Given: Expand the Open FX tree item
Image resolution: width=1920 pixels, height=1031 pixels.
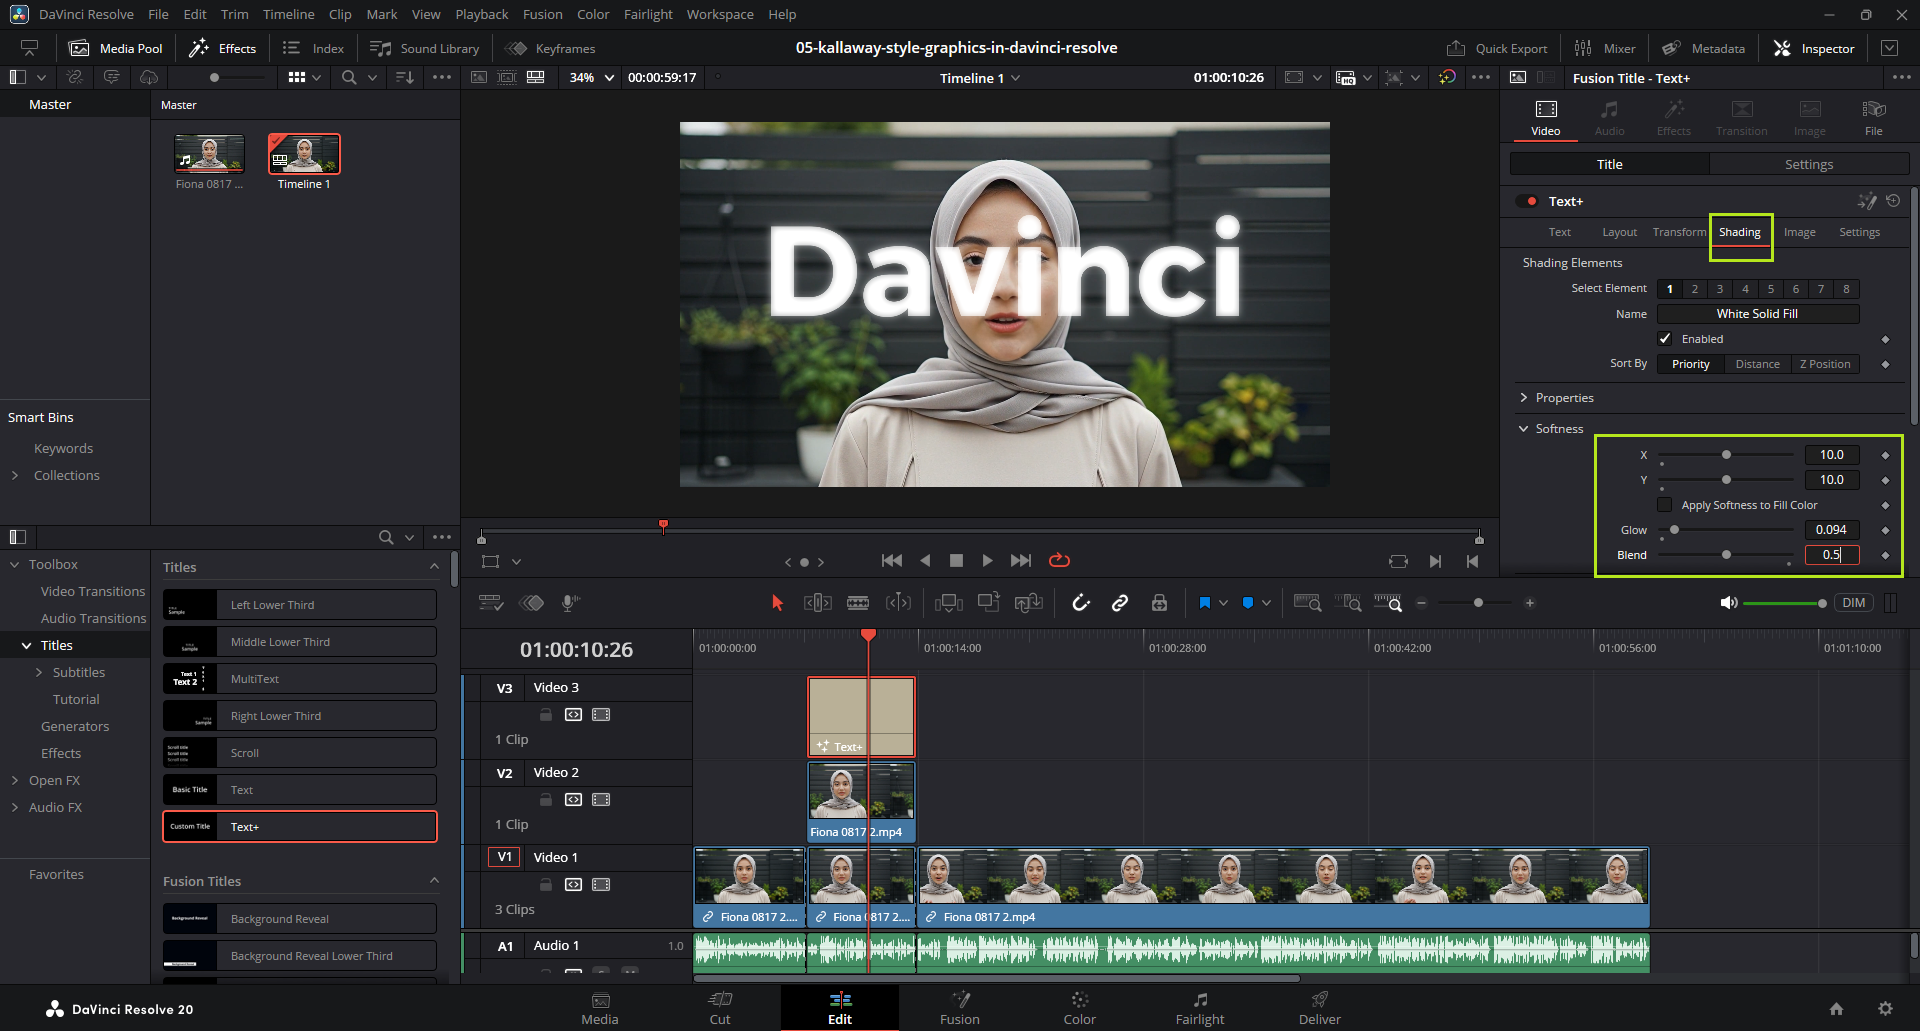Looking at the screenshot, I should point(15,780).
